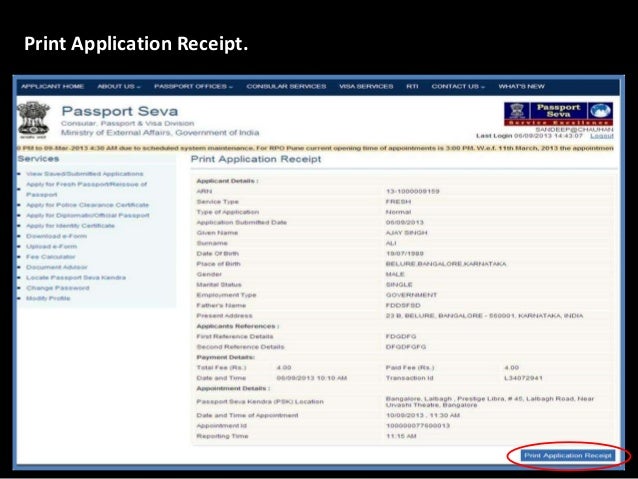Open Visa Services in navigation bar

[x=366, y=86]
